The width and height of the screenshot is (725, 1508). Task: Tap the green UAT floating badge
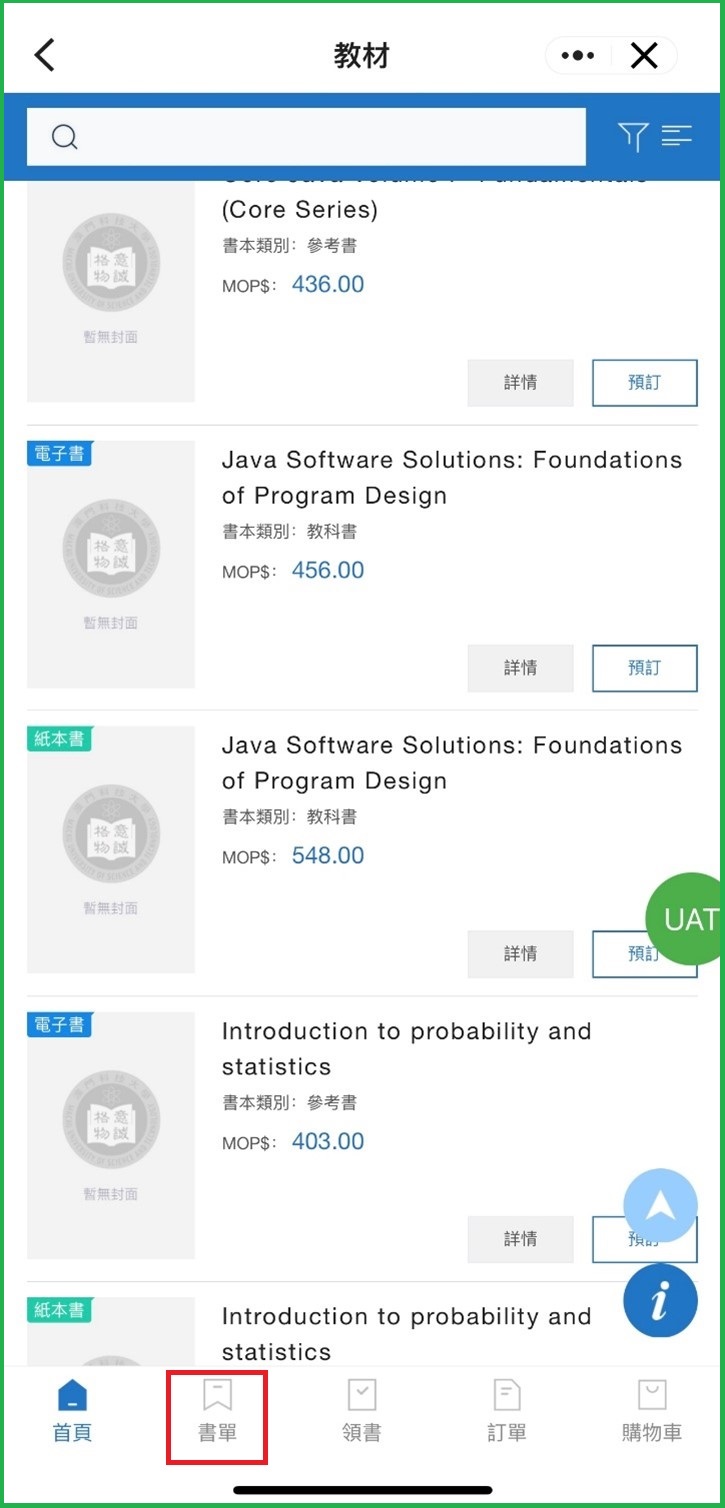click(x=688, y=919)
